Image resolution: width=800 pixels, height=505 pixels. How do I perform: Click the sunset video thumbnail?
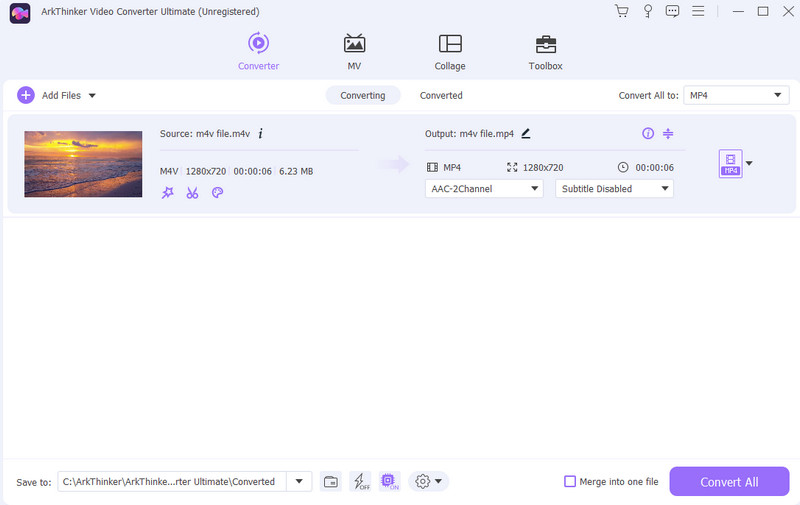point(83,164)
